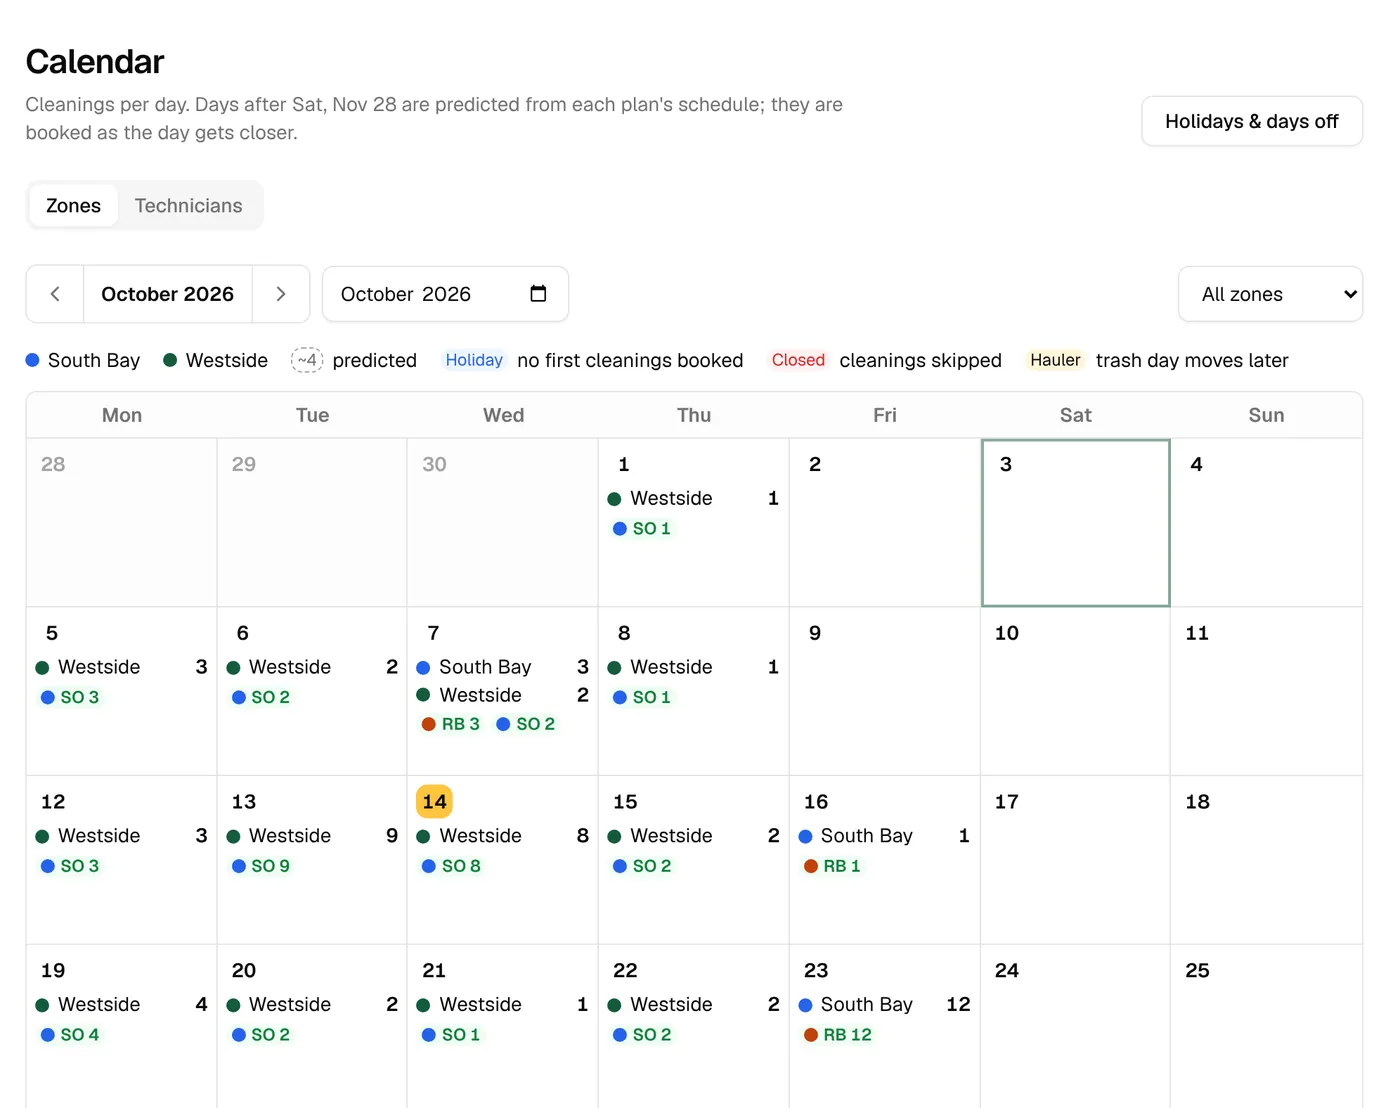This screenshot has width=1400, height=1108.
Task: Go to the next month
Action: point(281,294)
